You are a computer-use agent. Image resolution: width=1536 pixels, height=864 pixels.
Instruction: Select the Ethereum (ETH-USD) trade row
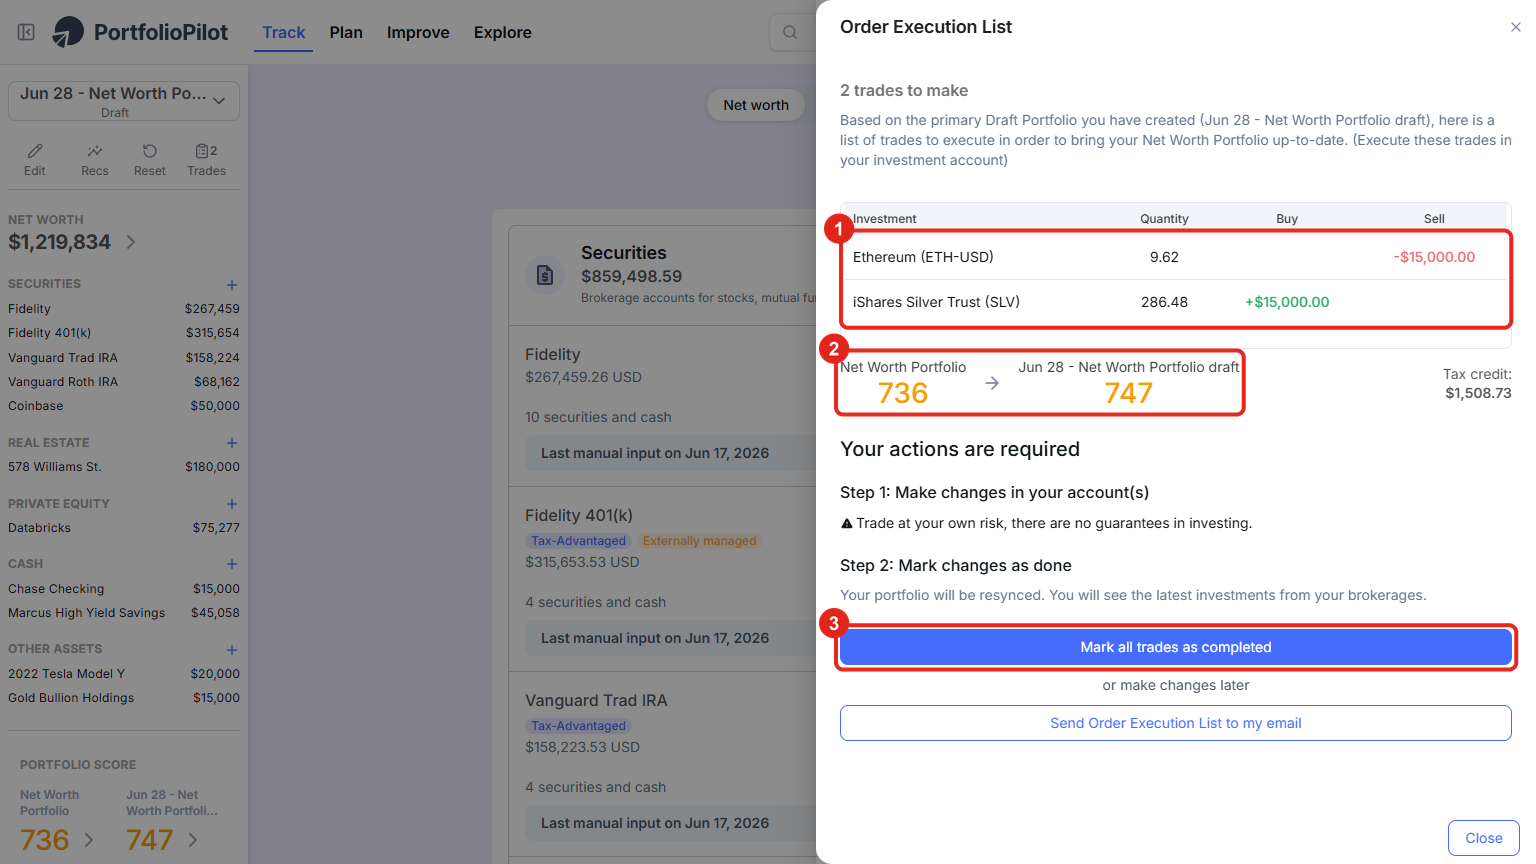coord(1176,257)
